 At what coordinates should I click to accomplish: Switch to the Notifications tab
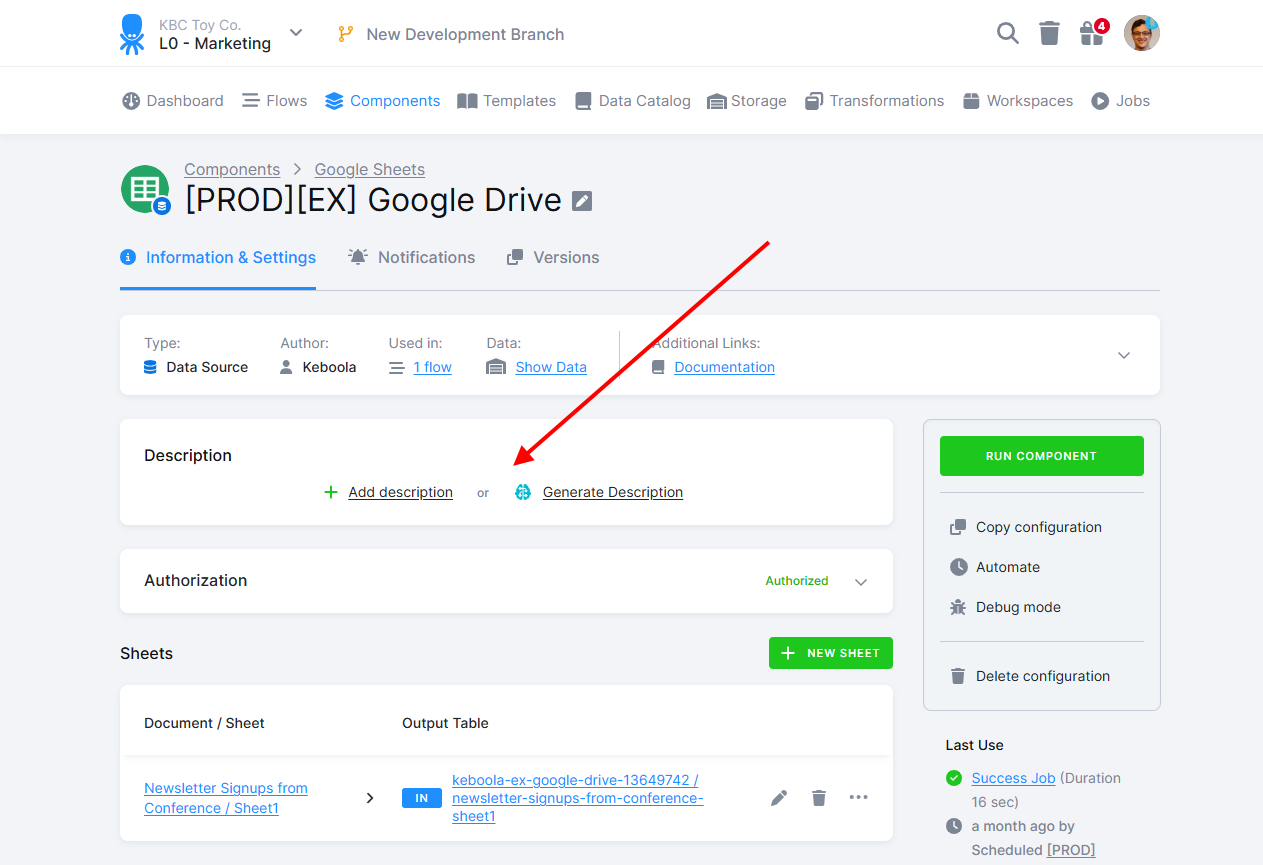tap(412, 257)
